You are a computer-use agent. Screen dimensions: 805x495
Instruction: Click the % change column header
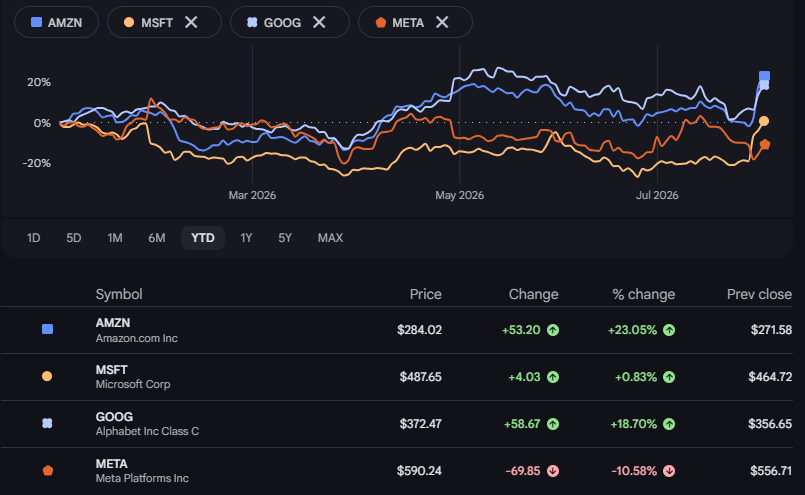pyautogui.click(x=644, y=294)
